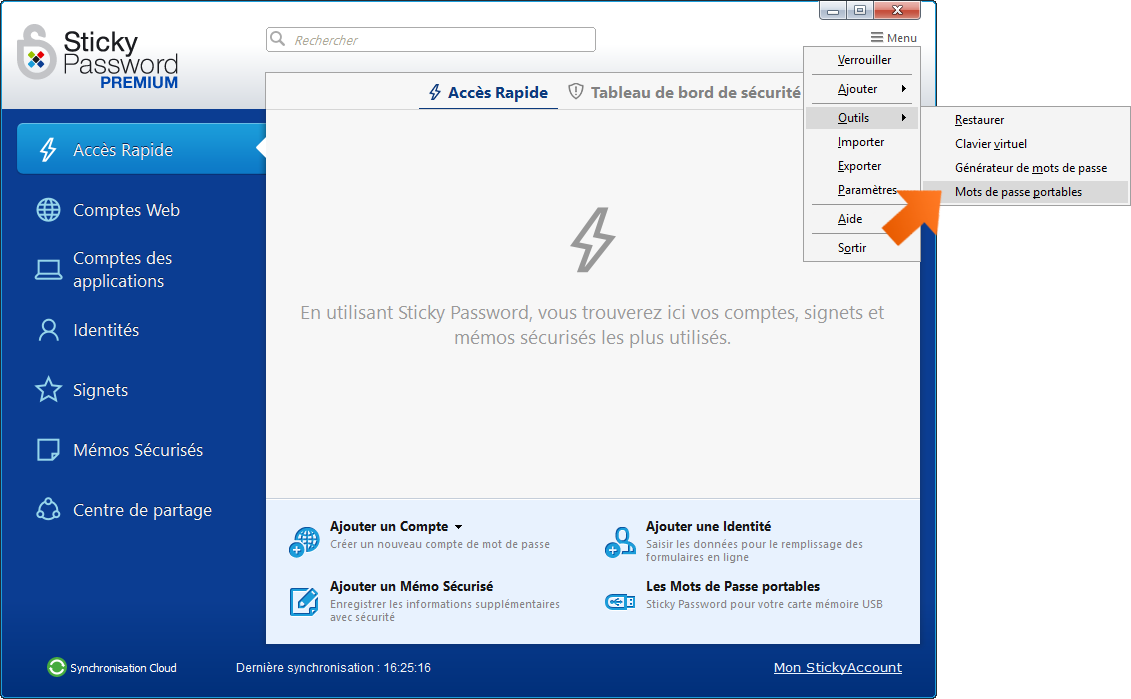Choose Importer in the menu
This screenshot has width=1131, height=699.
[x=862, y=142]
